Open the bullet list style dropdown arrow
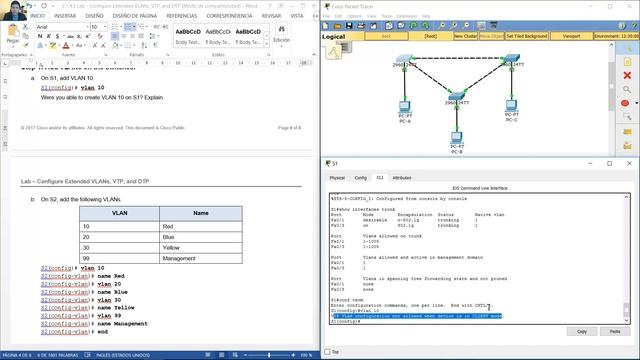 click(121, 27)
